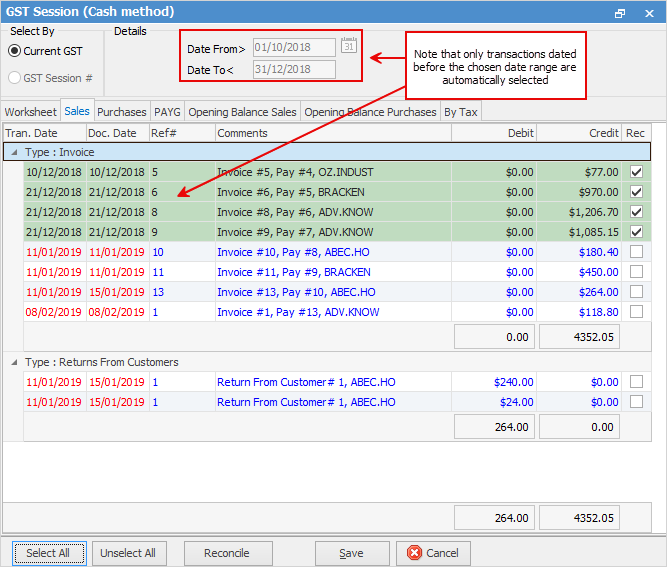The height and width of the screenshot is (567, 667).
Task: Check Rec box for the $24.00 customer return
Action: pyautogui.click(x=636, y=402)
